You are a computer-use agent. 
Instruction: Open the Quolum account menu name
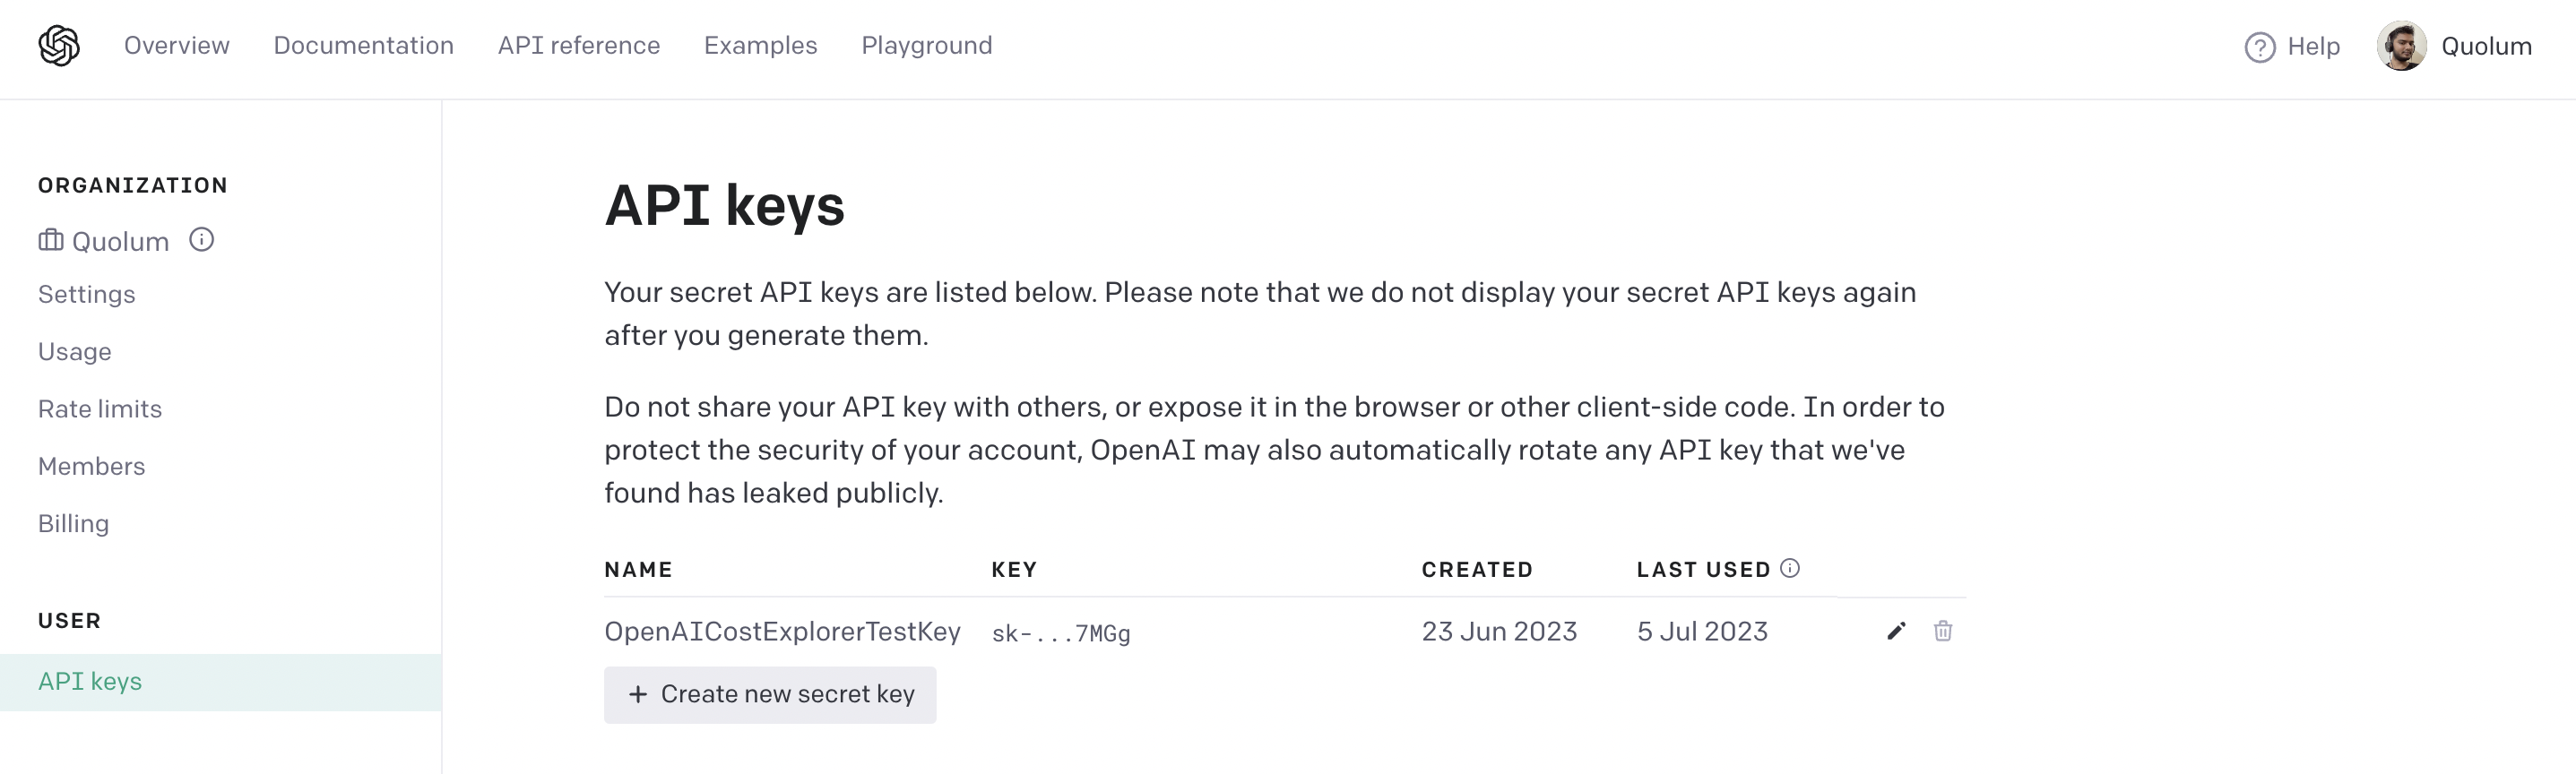[2486, 47]
